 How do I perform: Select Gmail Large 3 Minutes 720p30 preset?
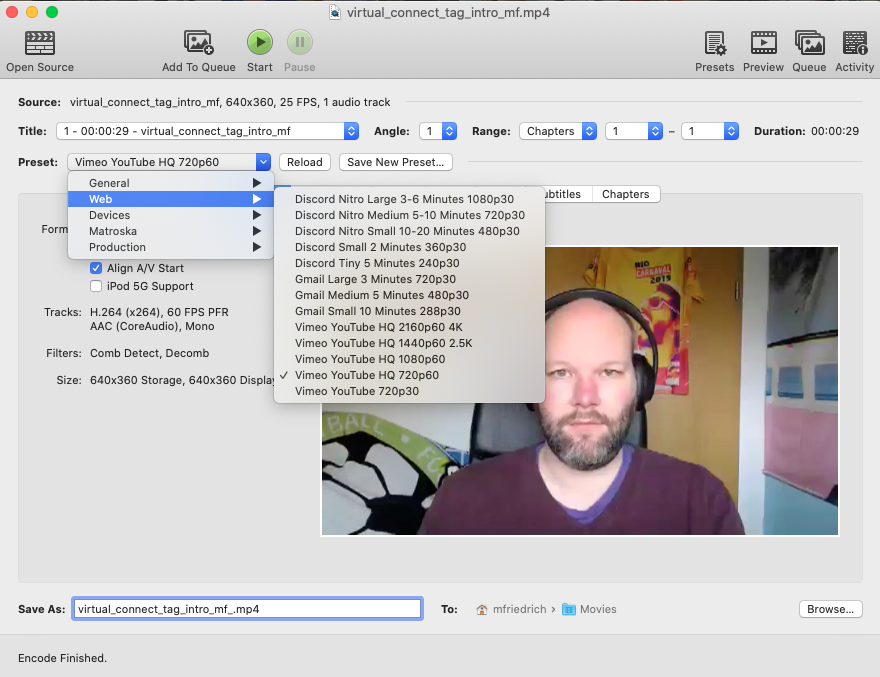point(375,279)
